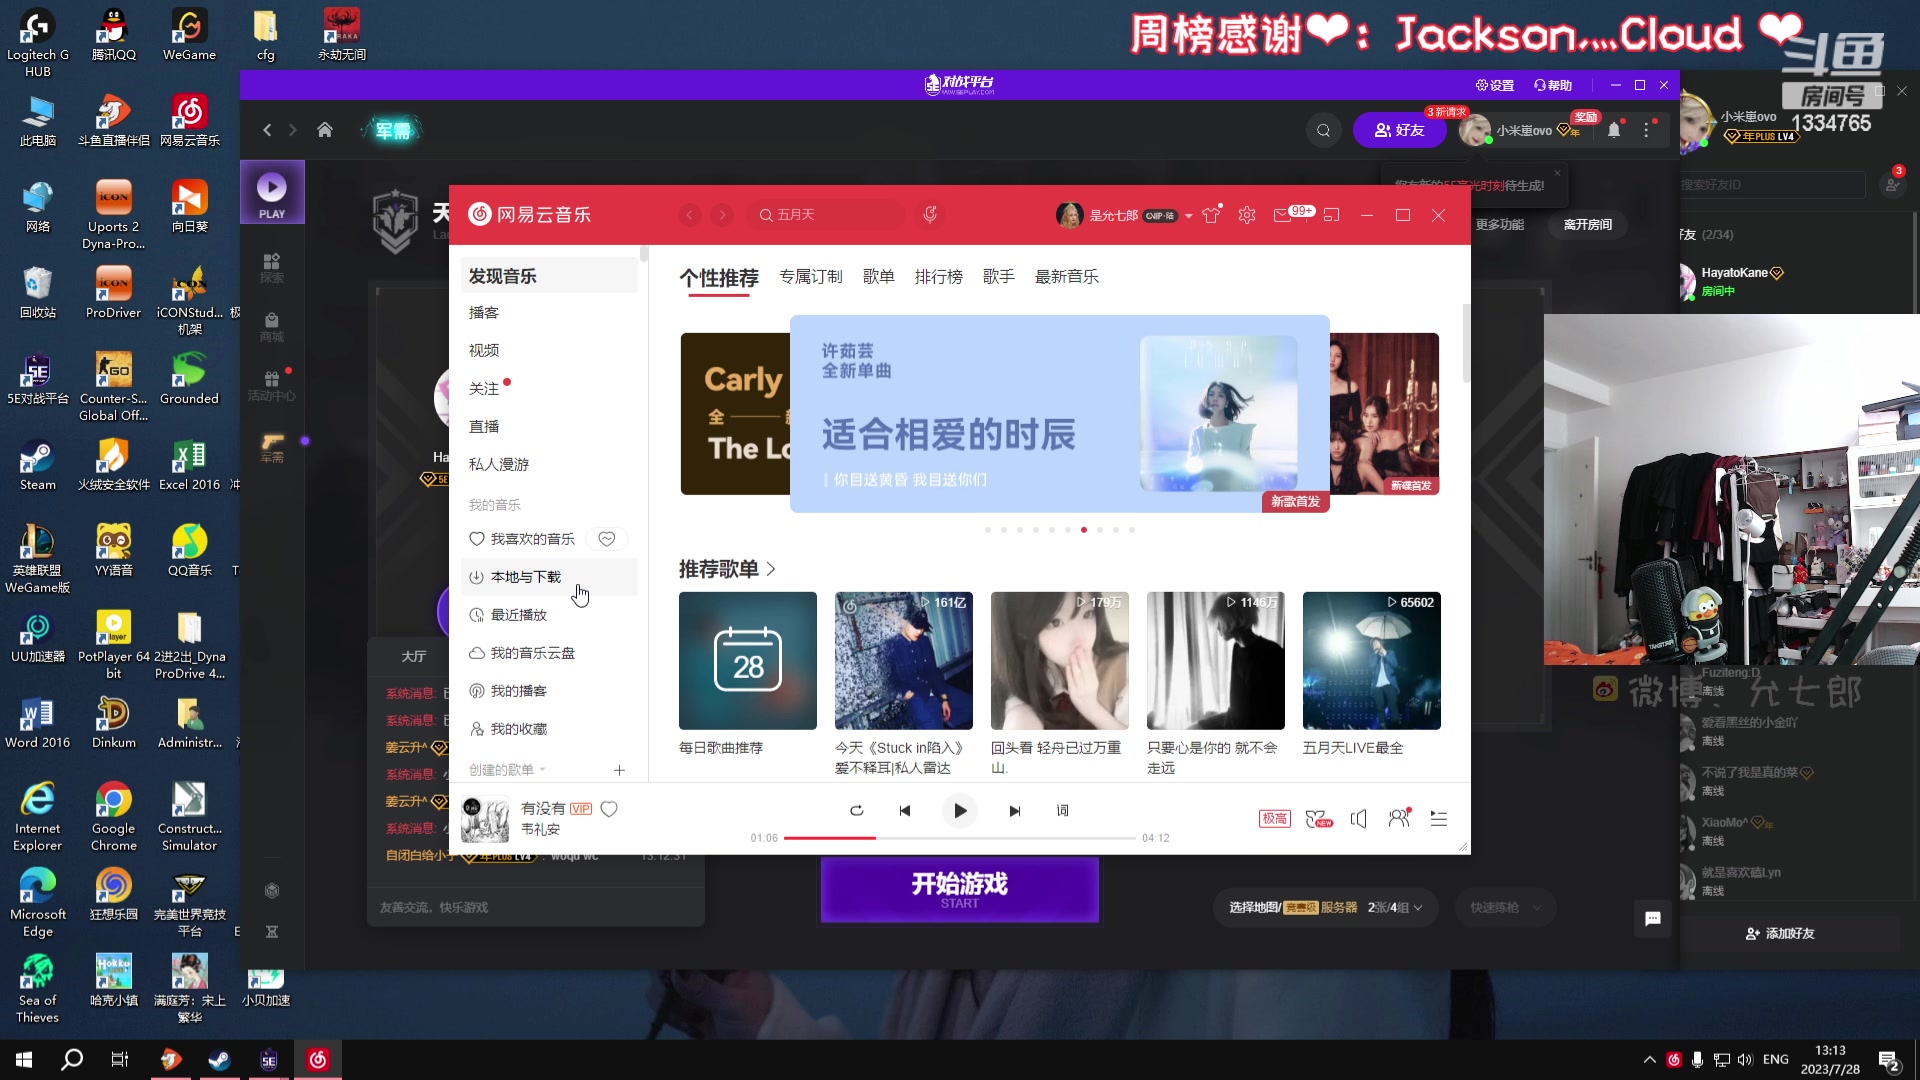Open 设置 in the 5E title bar
This screenshot has width=1920, height=1080.
pos(1495,86)
